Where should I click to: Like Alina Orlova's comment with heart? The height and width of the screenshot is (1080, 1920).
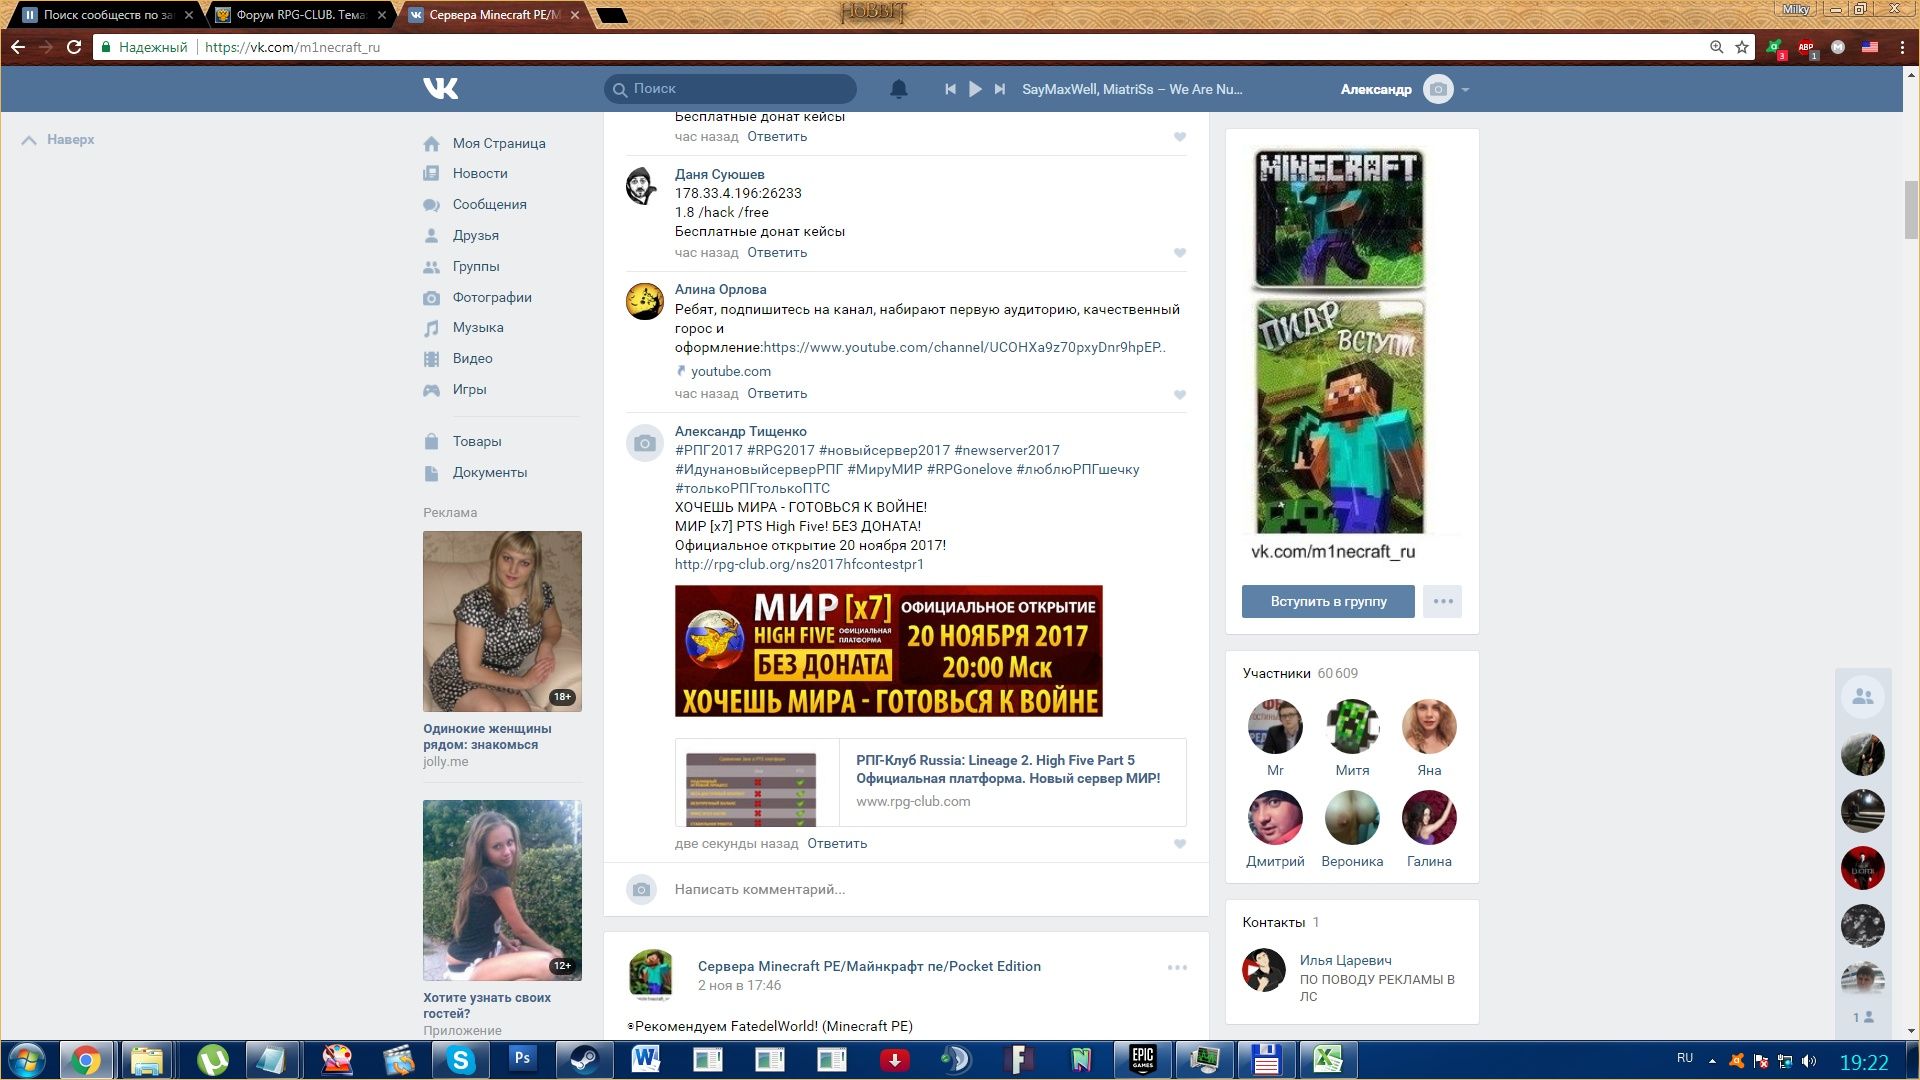(1180, 395)
